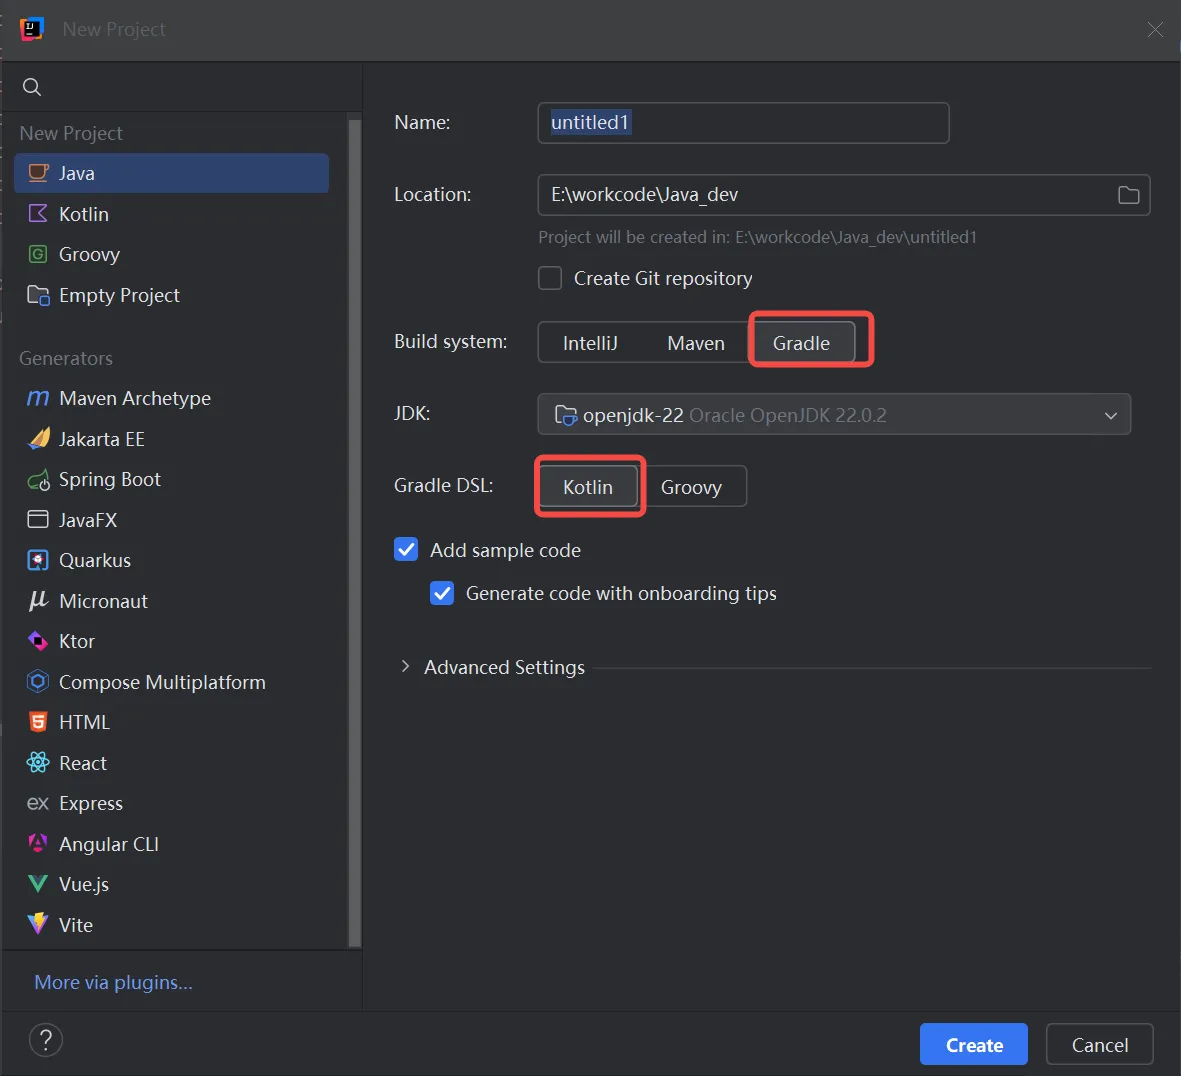Choose the Angular CLI icon
1181x1076 pixels.
[x=38, y=843]
